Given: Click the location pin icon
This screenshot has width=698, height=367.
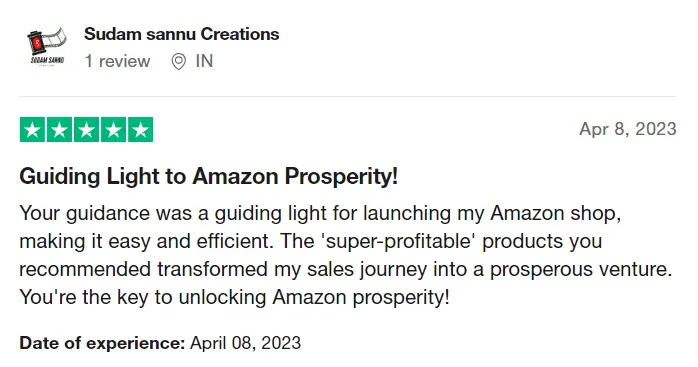Looking at the screenshot, I should 179,61.
